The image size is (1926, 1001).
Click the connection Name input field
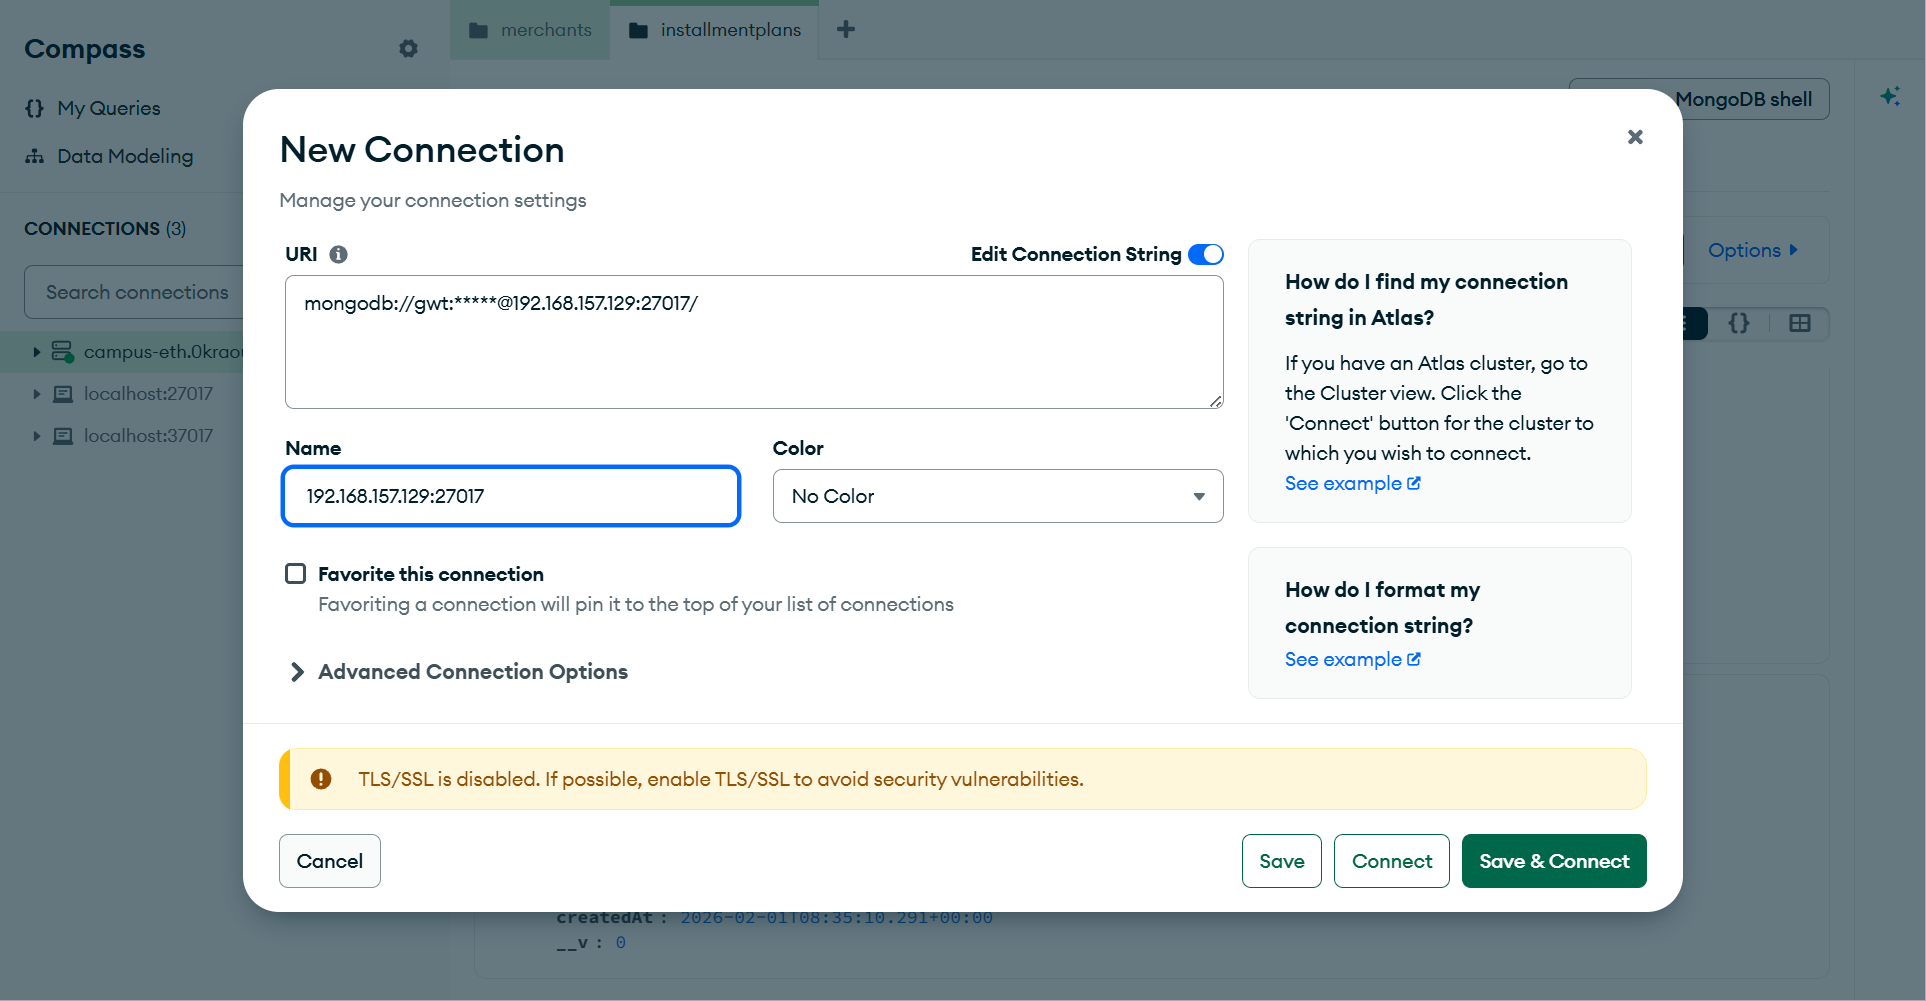click(x=511, y=496)
